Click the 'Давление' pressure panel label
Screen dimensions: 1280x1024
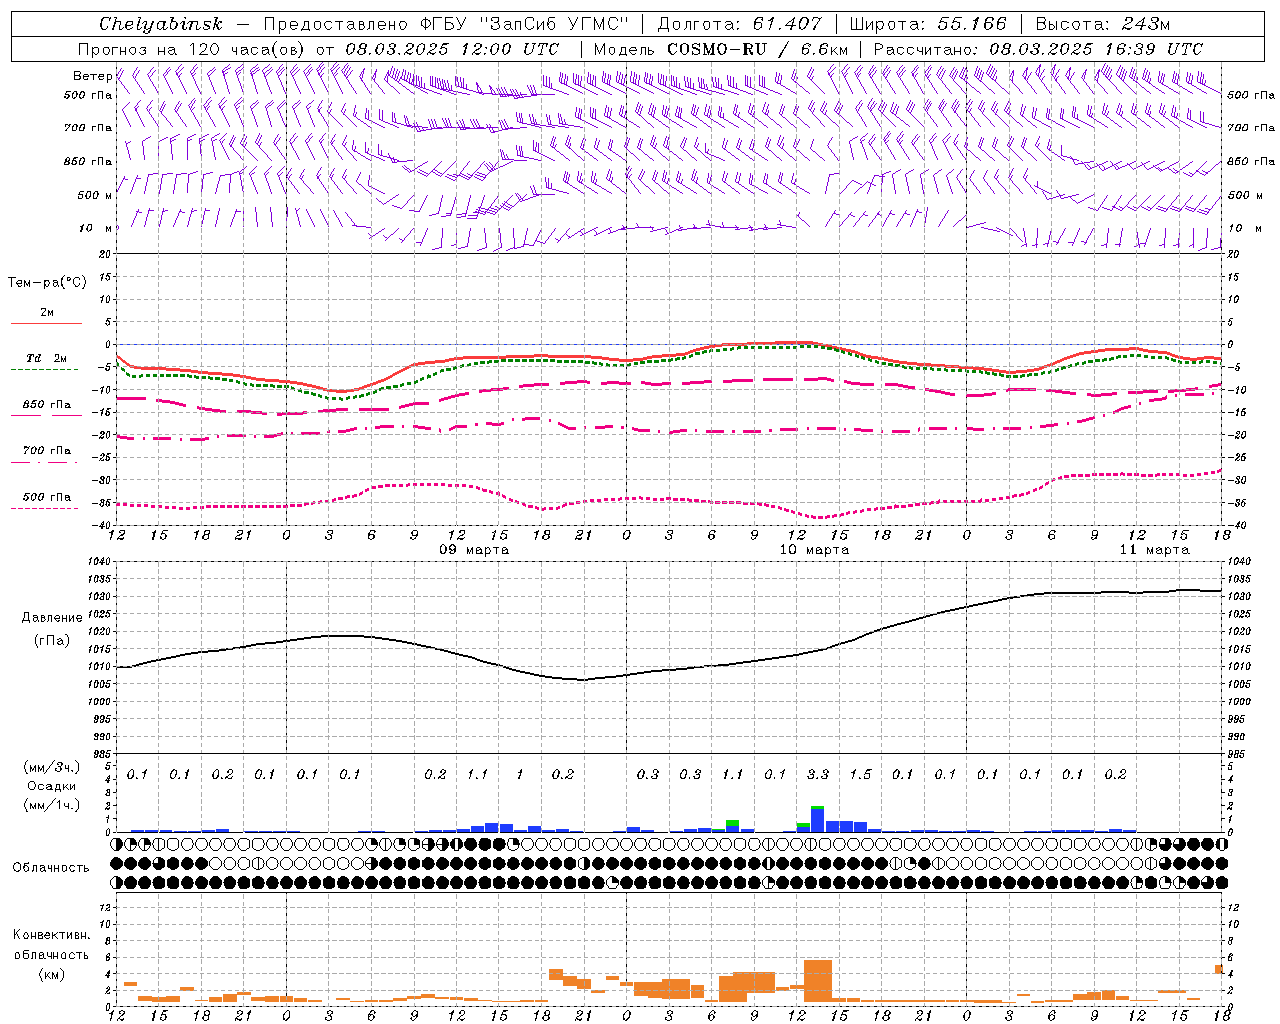click(52, 618)
